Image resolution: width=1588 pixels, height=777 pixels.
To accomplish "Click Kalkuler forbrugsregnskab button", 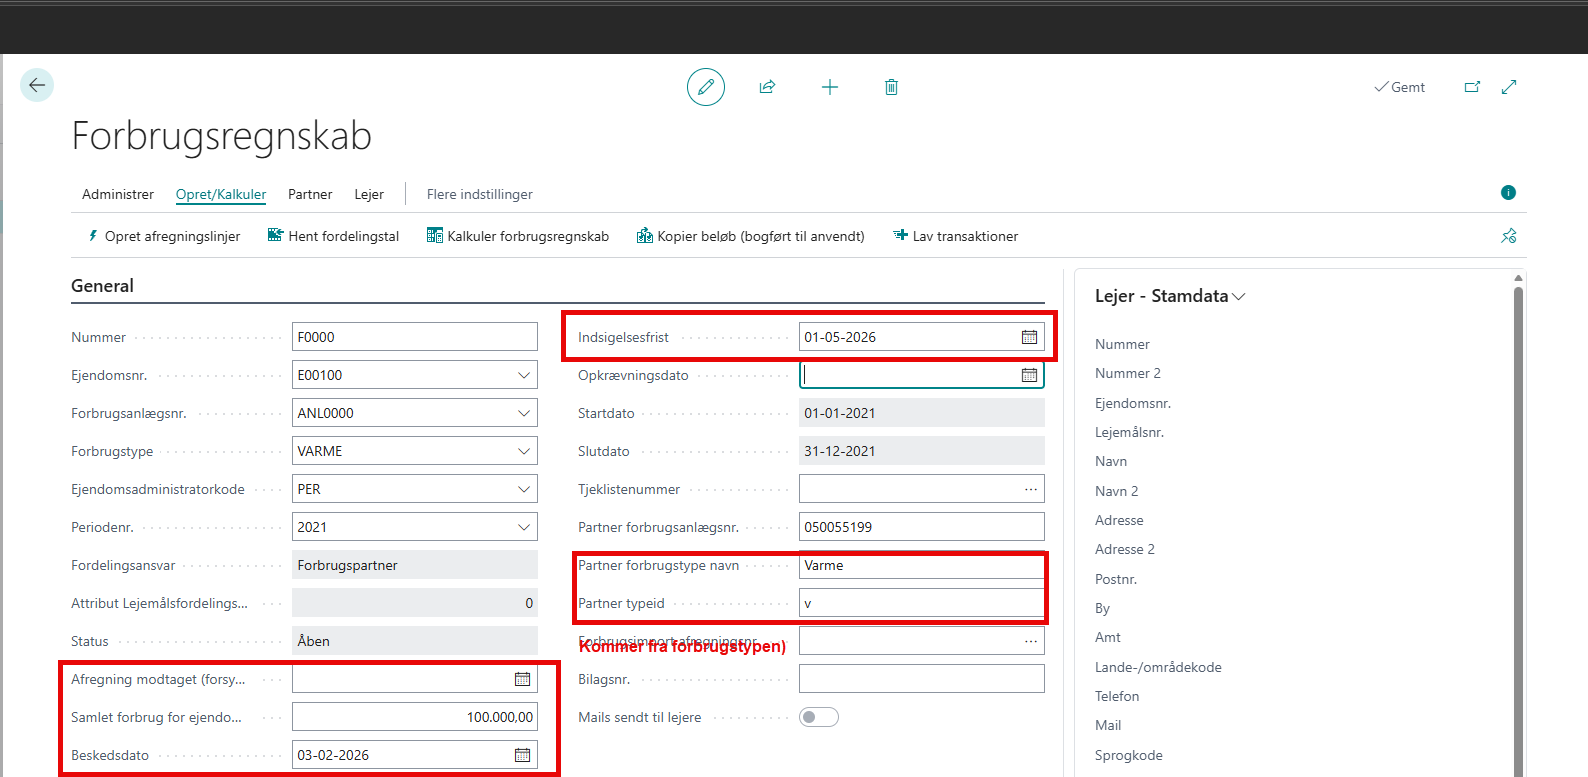I will tap(518, 236).
